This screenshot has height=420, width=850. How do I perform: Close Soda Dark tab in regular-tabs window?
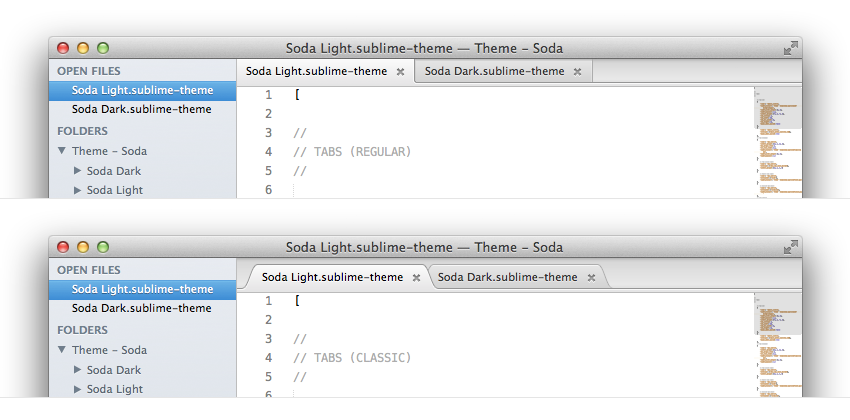point(578,72)
